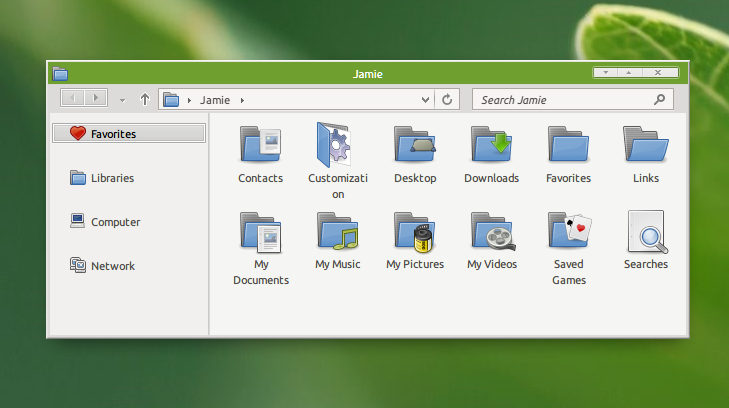The width and height of the screenshot is (729, 408).
Task: Select Favorites in the navigation pane
Action: 129,133
